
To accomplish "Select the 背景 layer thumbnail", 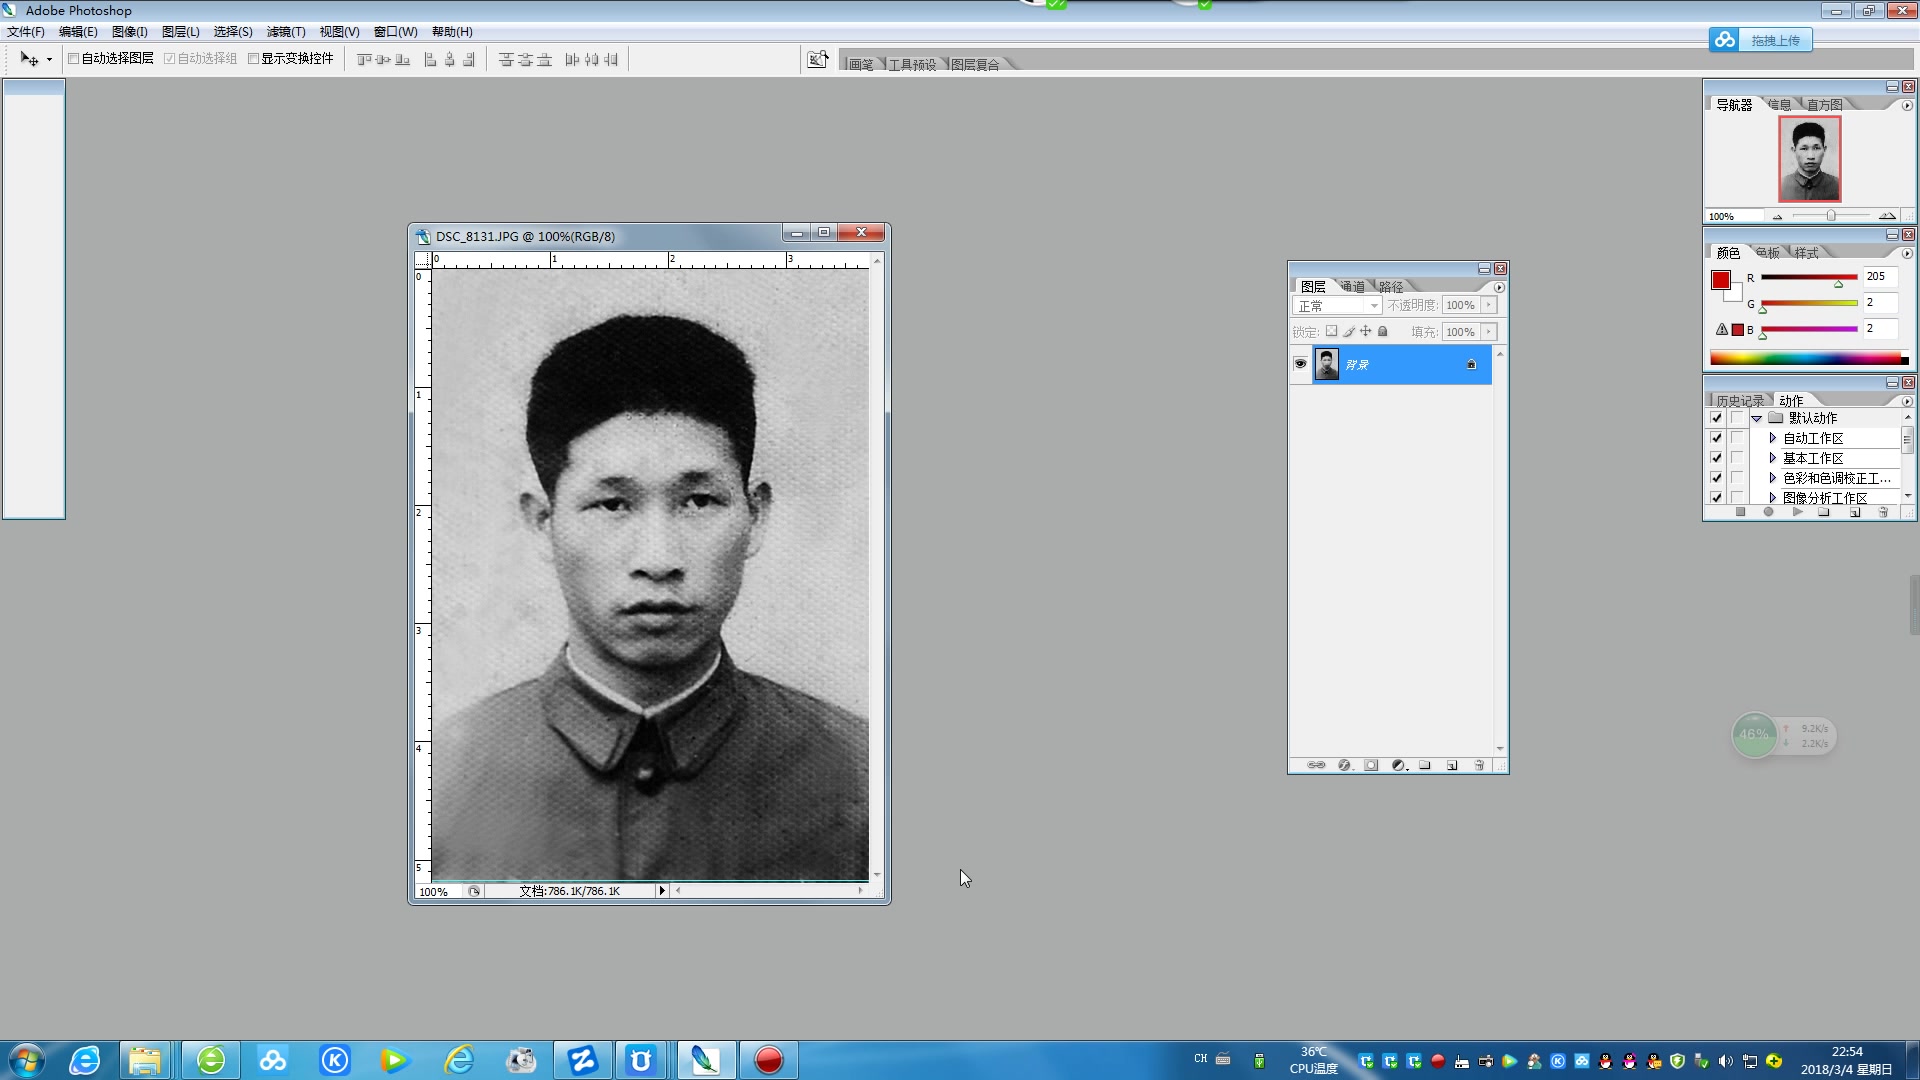I will (1327, 364).
